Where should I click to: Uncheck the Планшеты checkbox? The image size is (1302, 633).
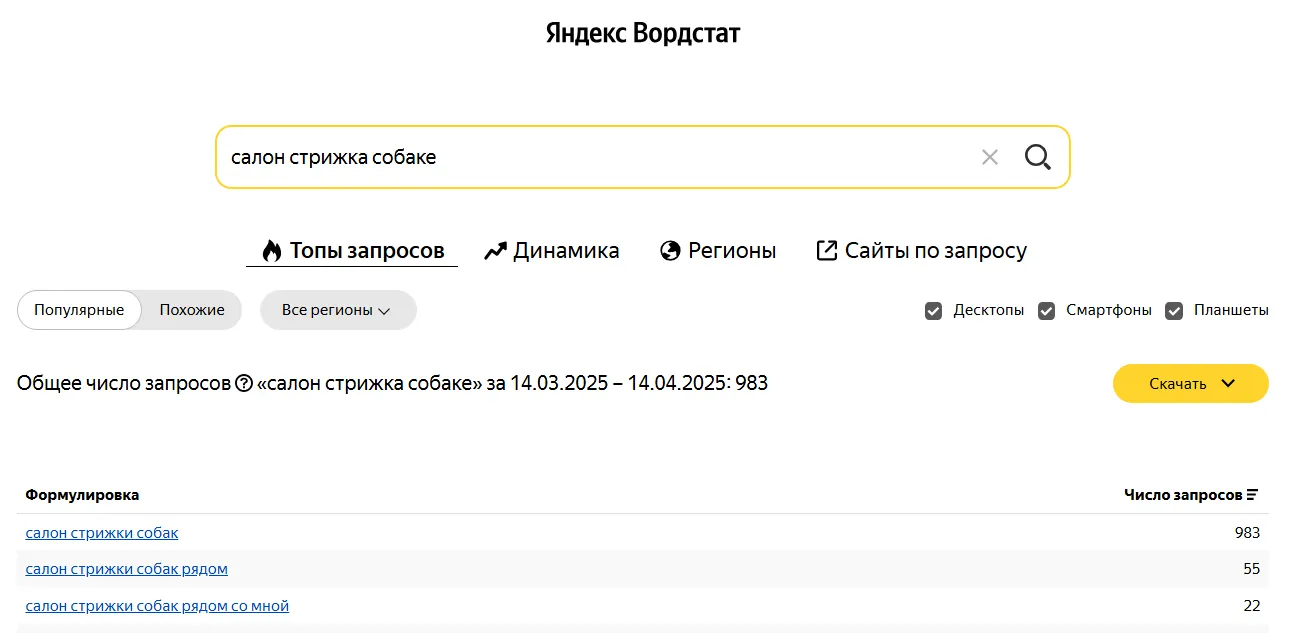pos(1174,310)
